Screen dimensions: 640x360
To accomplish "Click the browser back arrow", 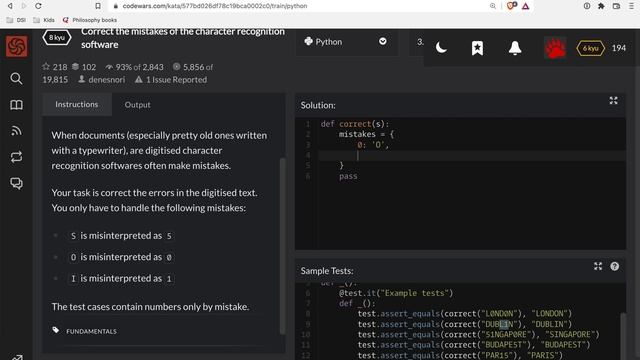I will pos(10,6).
